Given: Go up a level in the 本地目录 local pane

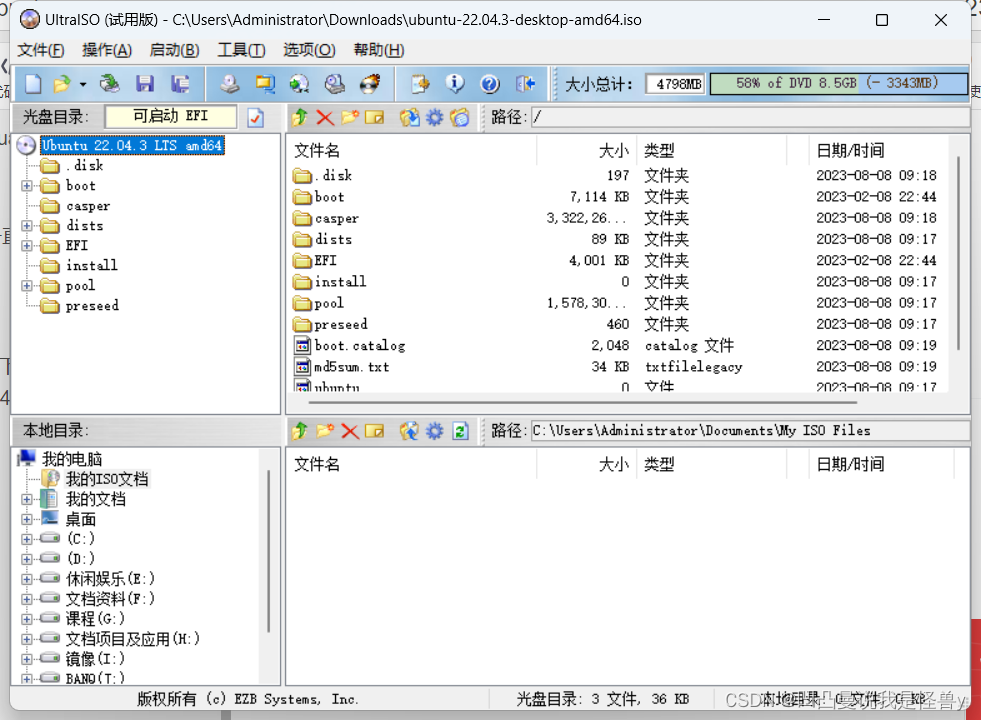Looking at the screenshot, I should pyautogui.click(x=300, y=430).
